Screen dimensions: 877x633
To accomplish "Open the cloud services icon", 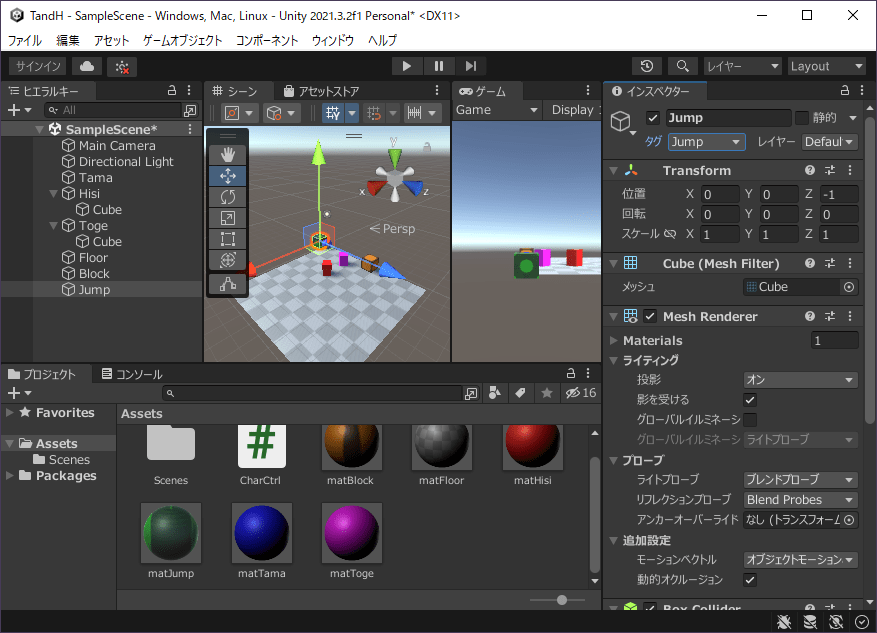I will (x=87, y=67).
